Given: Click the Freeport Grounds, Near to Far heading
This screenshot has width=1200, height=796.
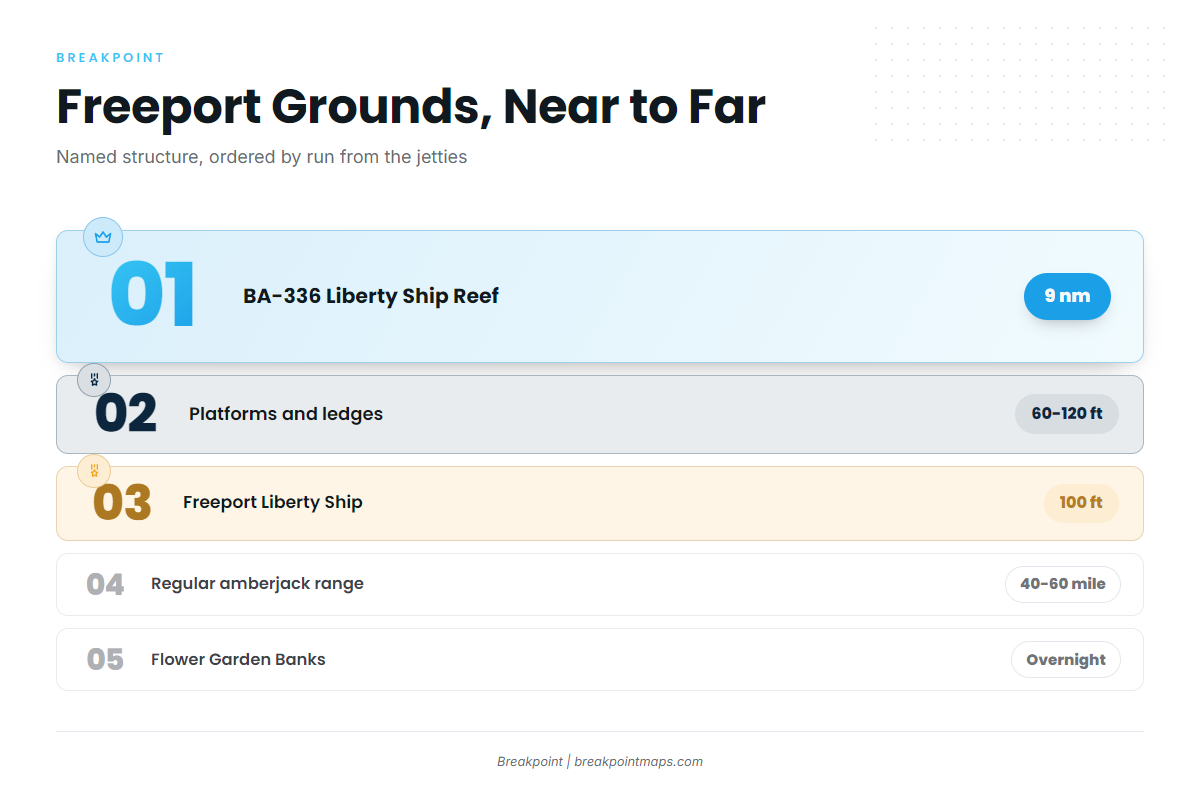Looking at the screenshot, I should (411, 107).
